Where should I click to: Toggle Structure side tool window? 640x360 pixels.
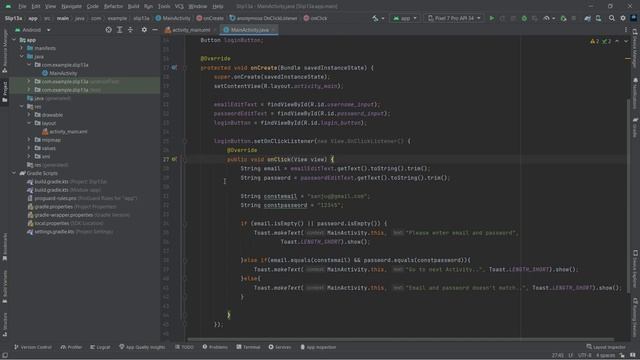click(5, 325)
